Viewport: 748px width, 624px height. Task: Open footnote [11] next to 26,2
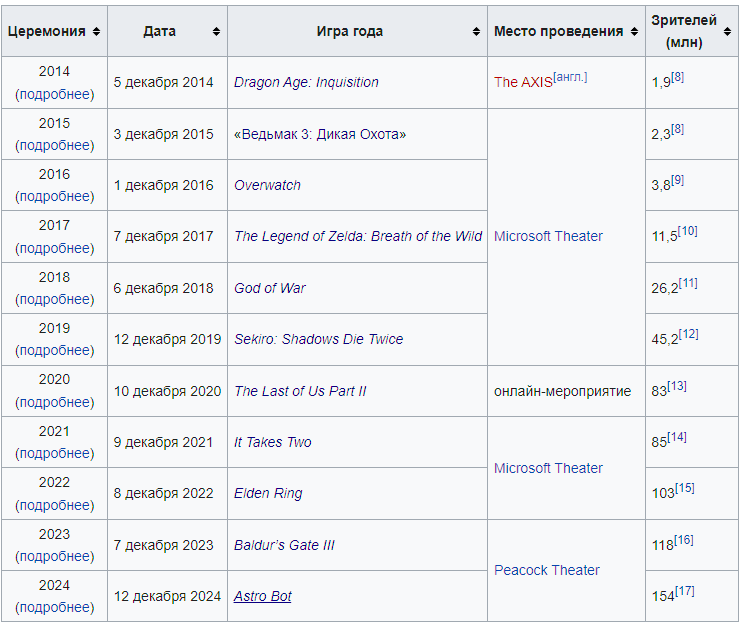[x=688, y=283]
